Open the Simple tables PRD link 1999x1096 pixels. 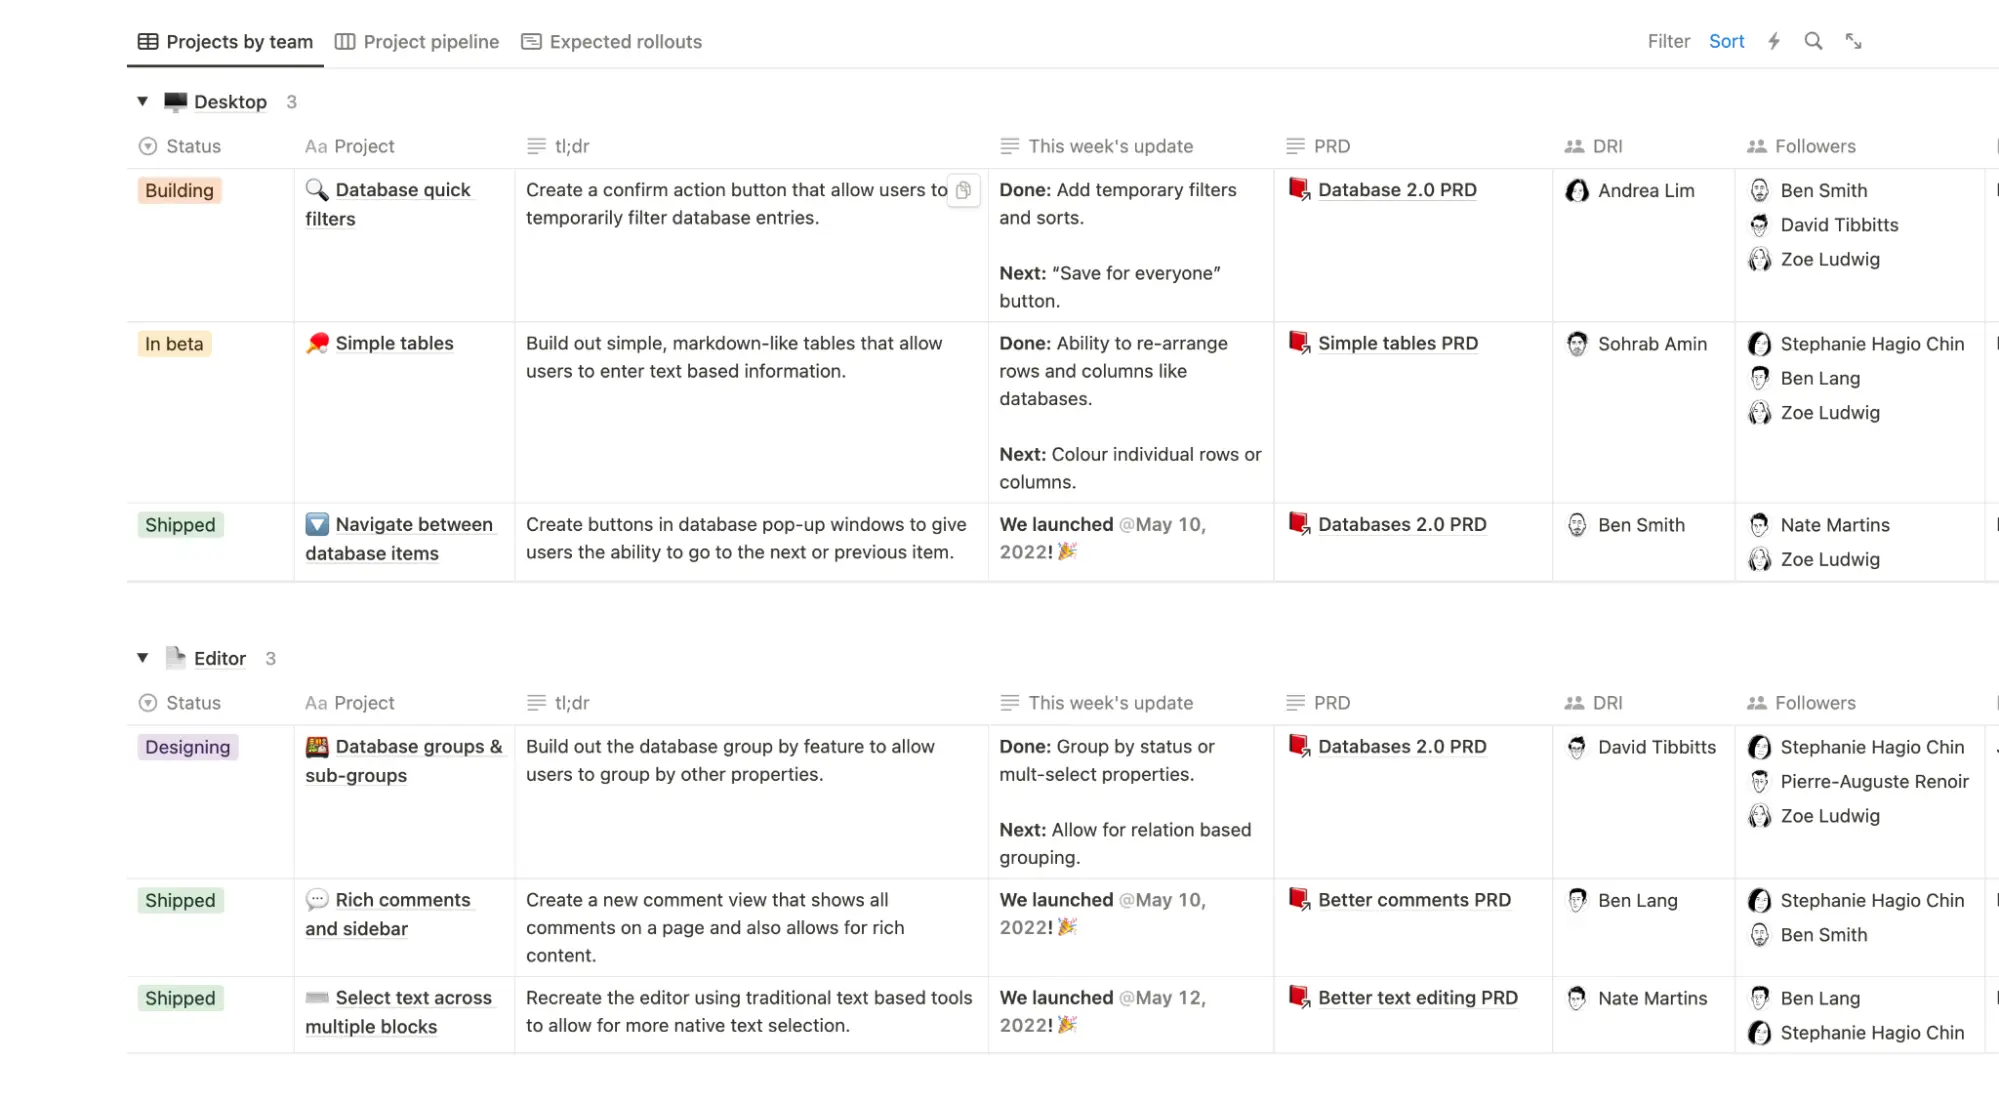(x=1397, y=344)
